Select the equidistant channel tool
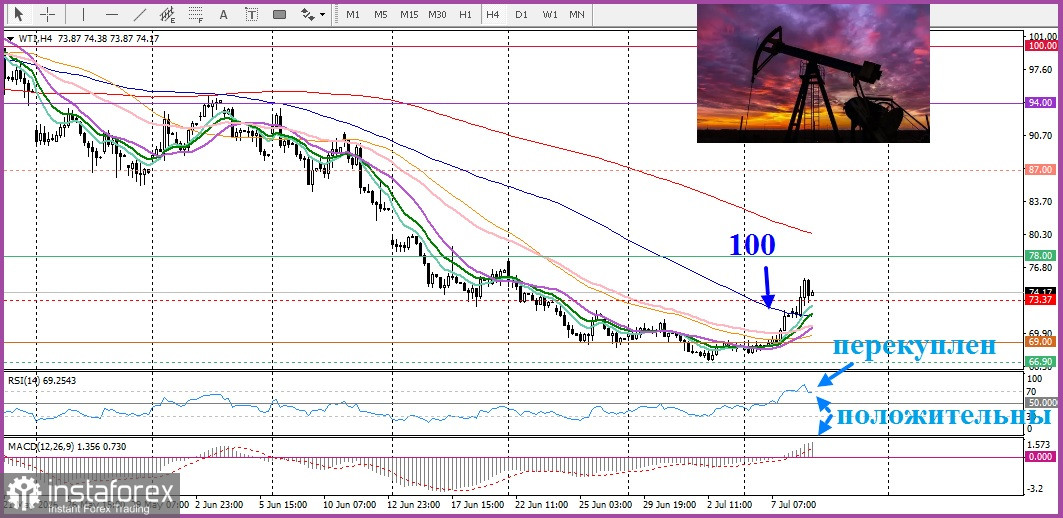Screen dimensions: 1063x518 pos(167,14)
